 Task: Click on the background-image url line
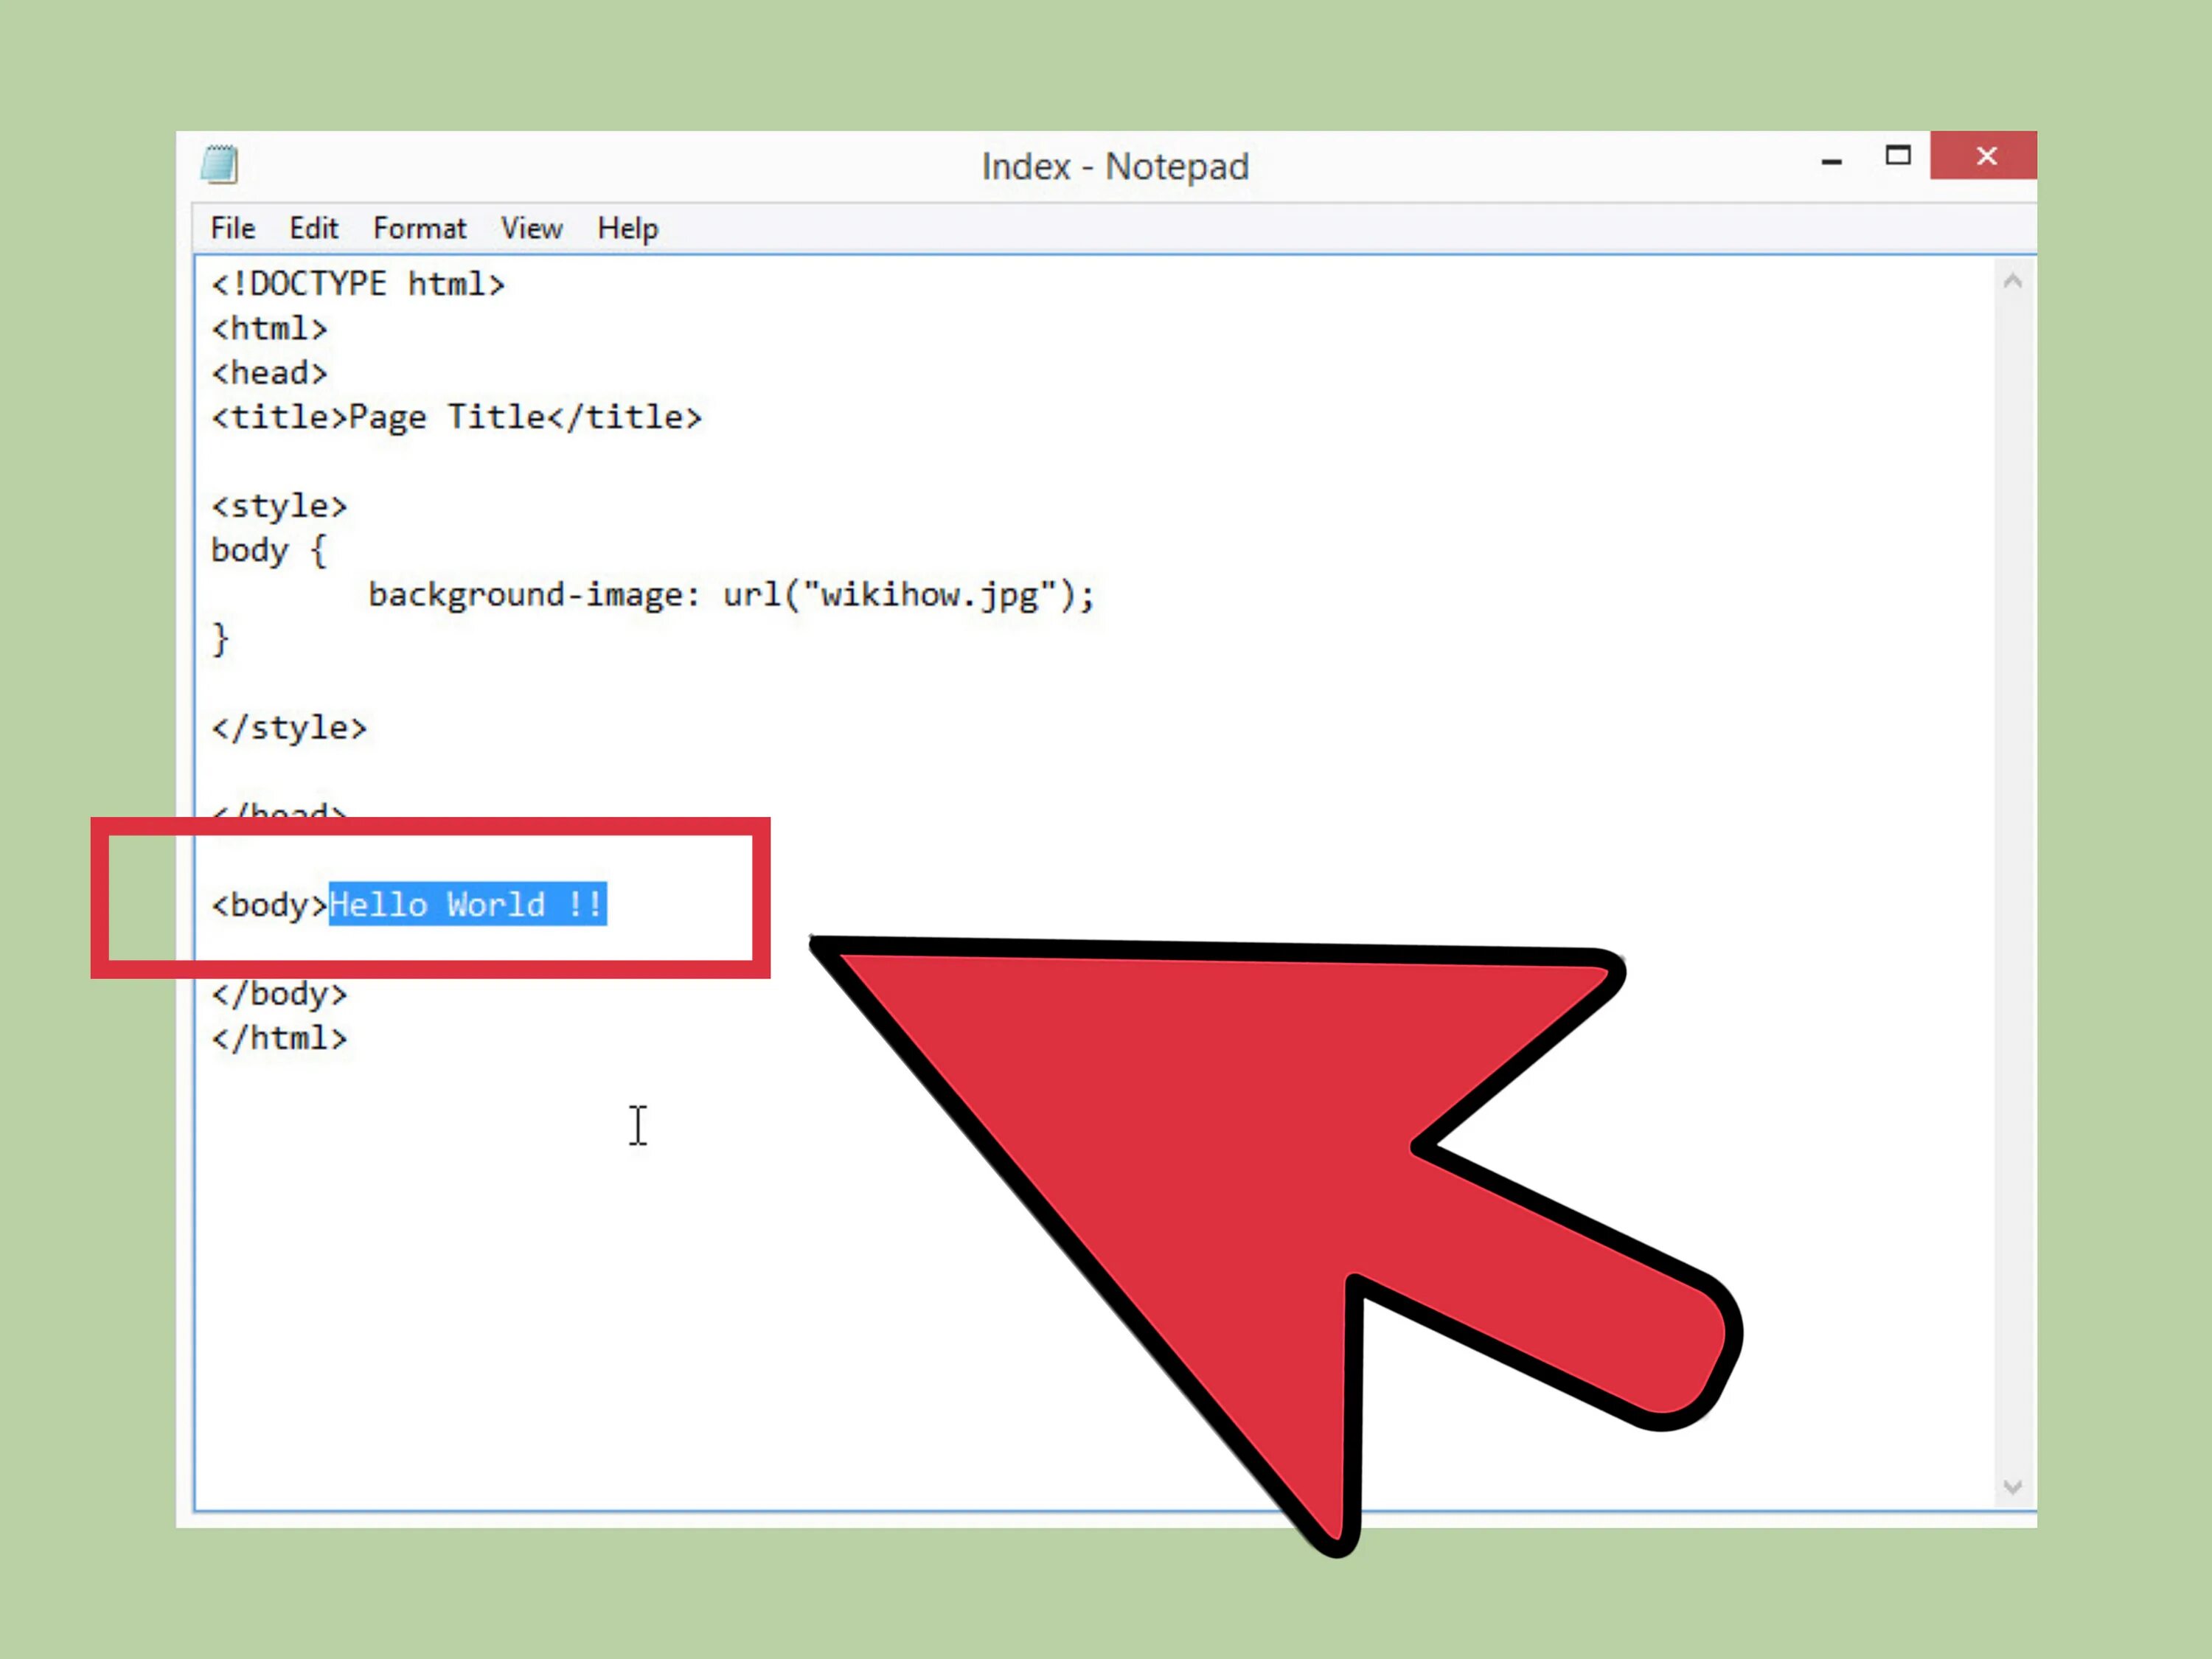pyautogui.click(x=730, y=596)
